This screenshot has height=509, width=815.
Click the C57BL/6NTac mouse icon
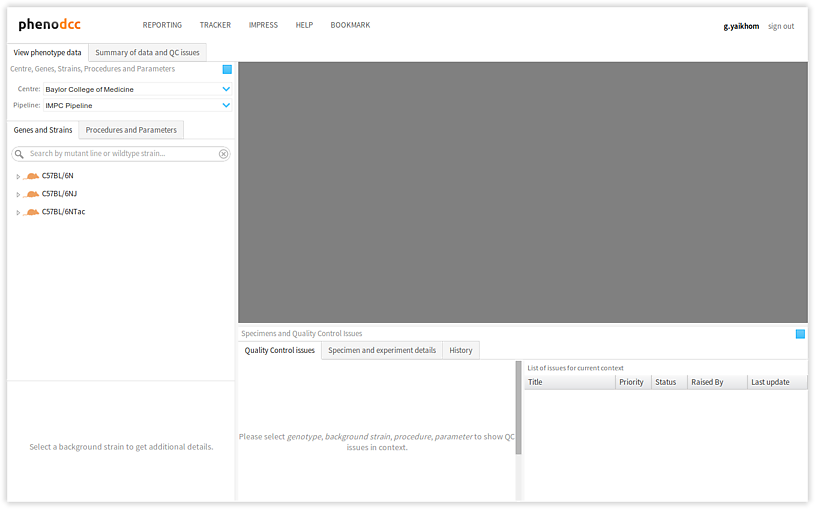click(32, 212)
